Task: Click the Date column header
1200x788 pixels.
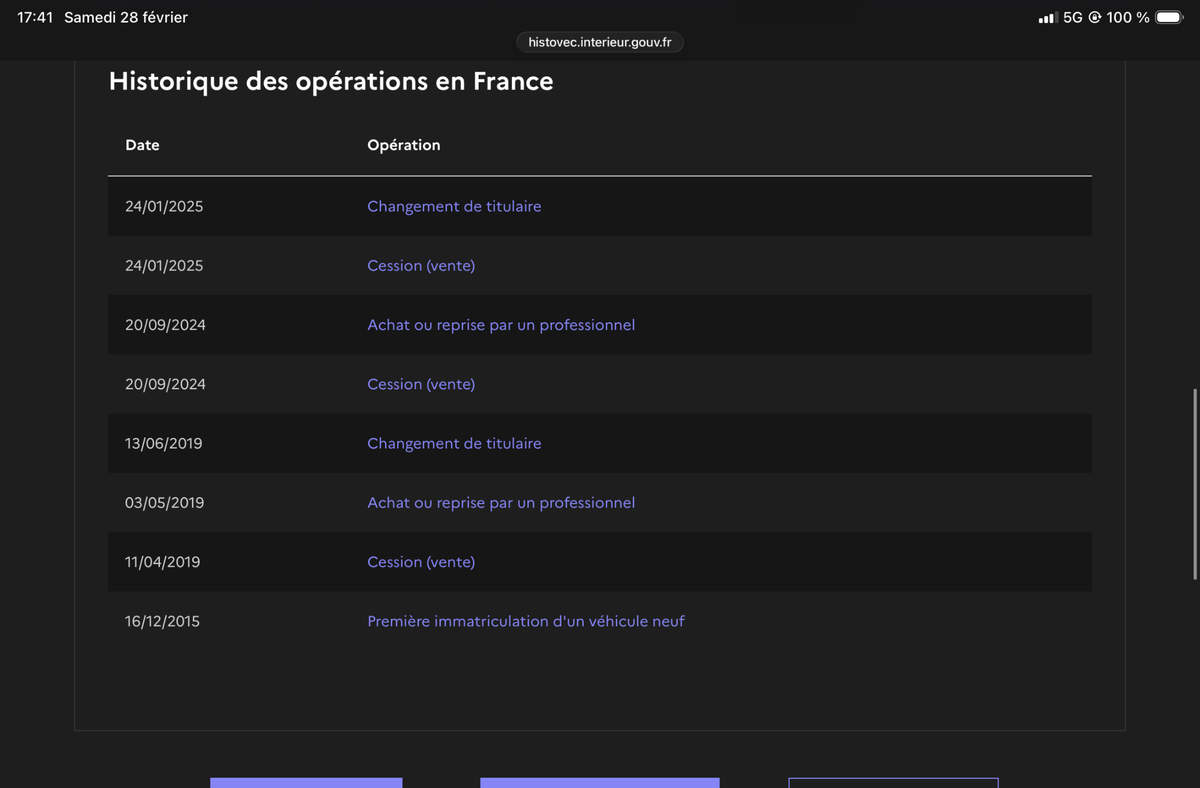Action: pos(142,145)
